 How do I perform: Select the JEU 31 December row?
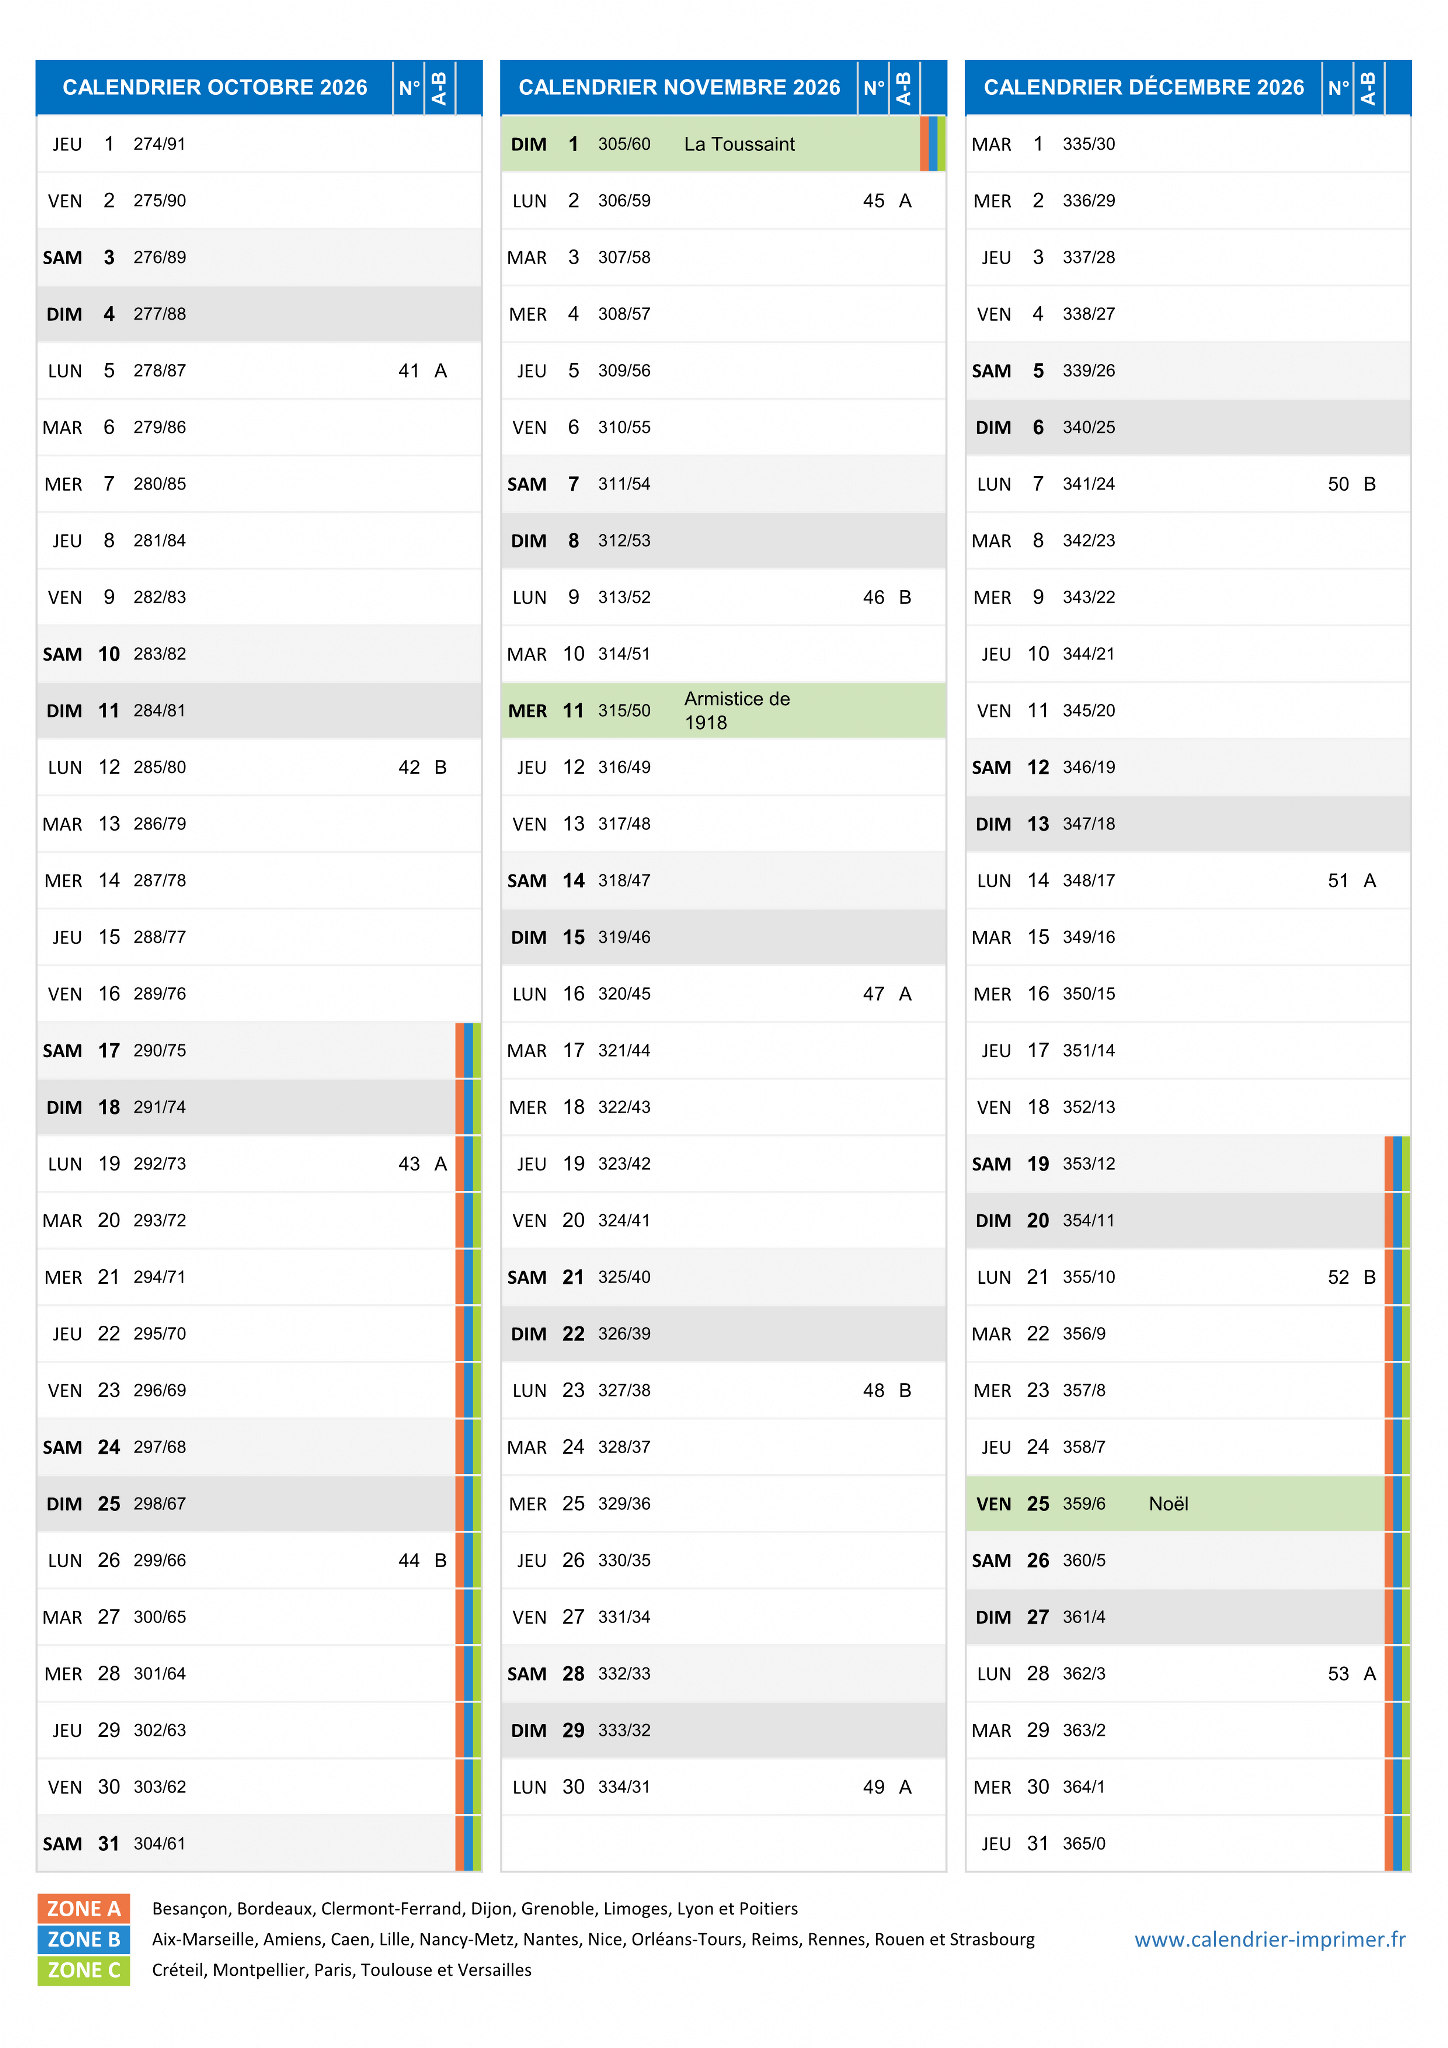point(1188,1844)
